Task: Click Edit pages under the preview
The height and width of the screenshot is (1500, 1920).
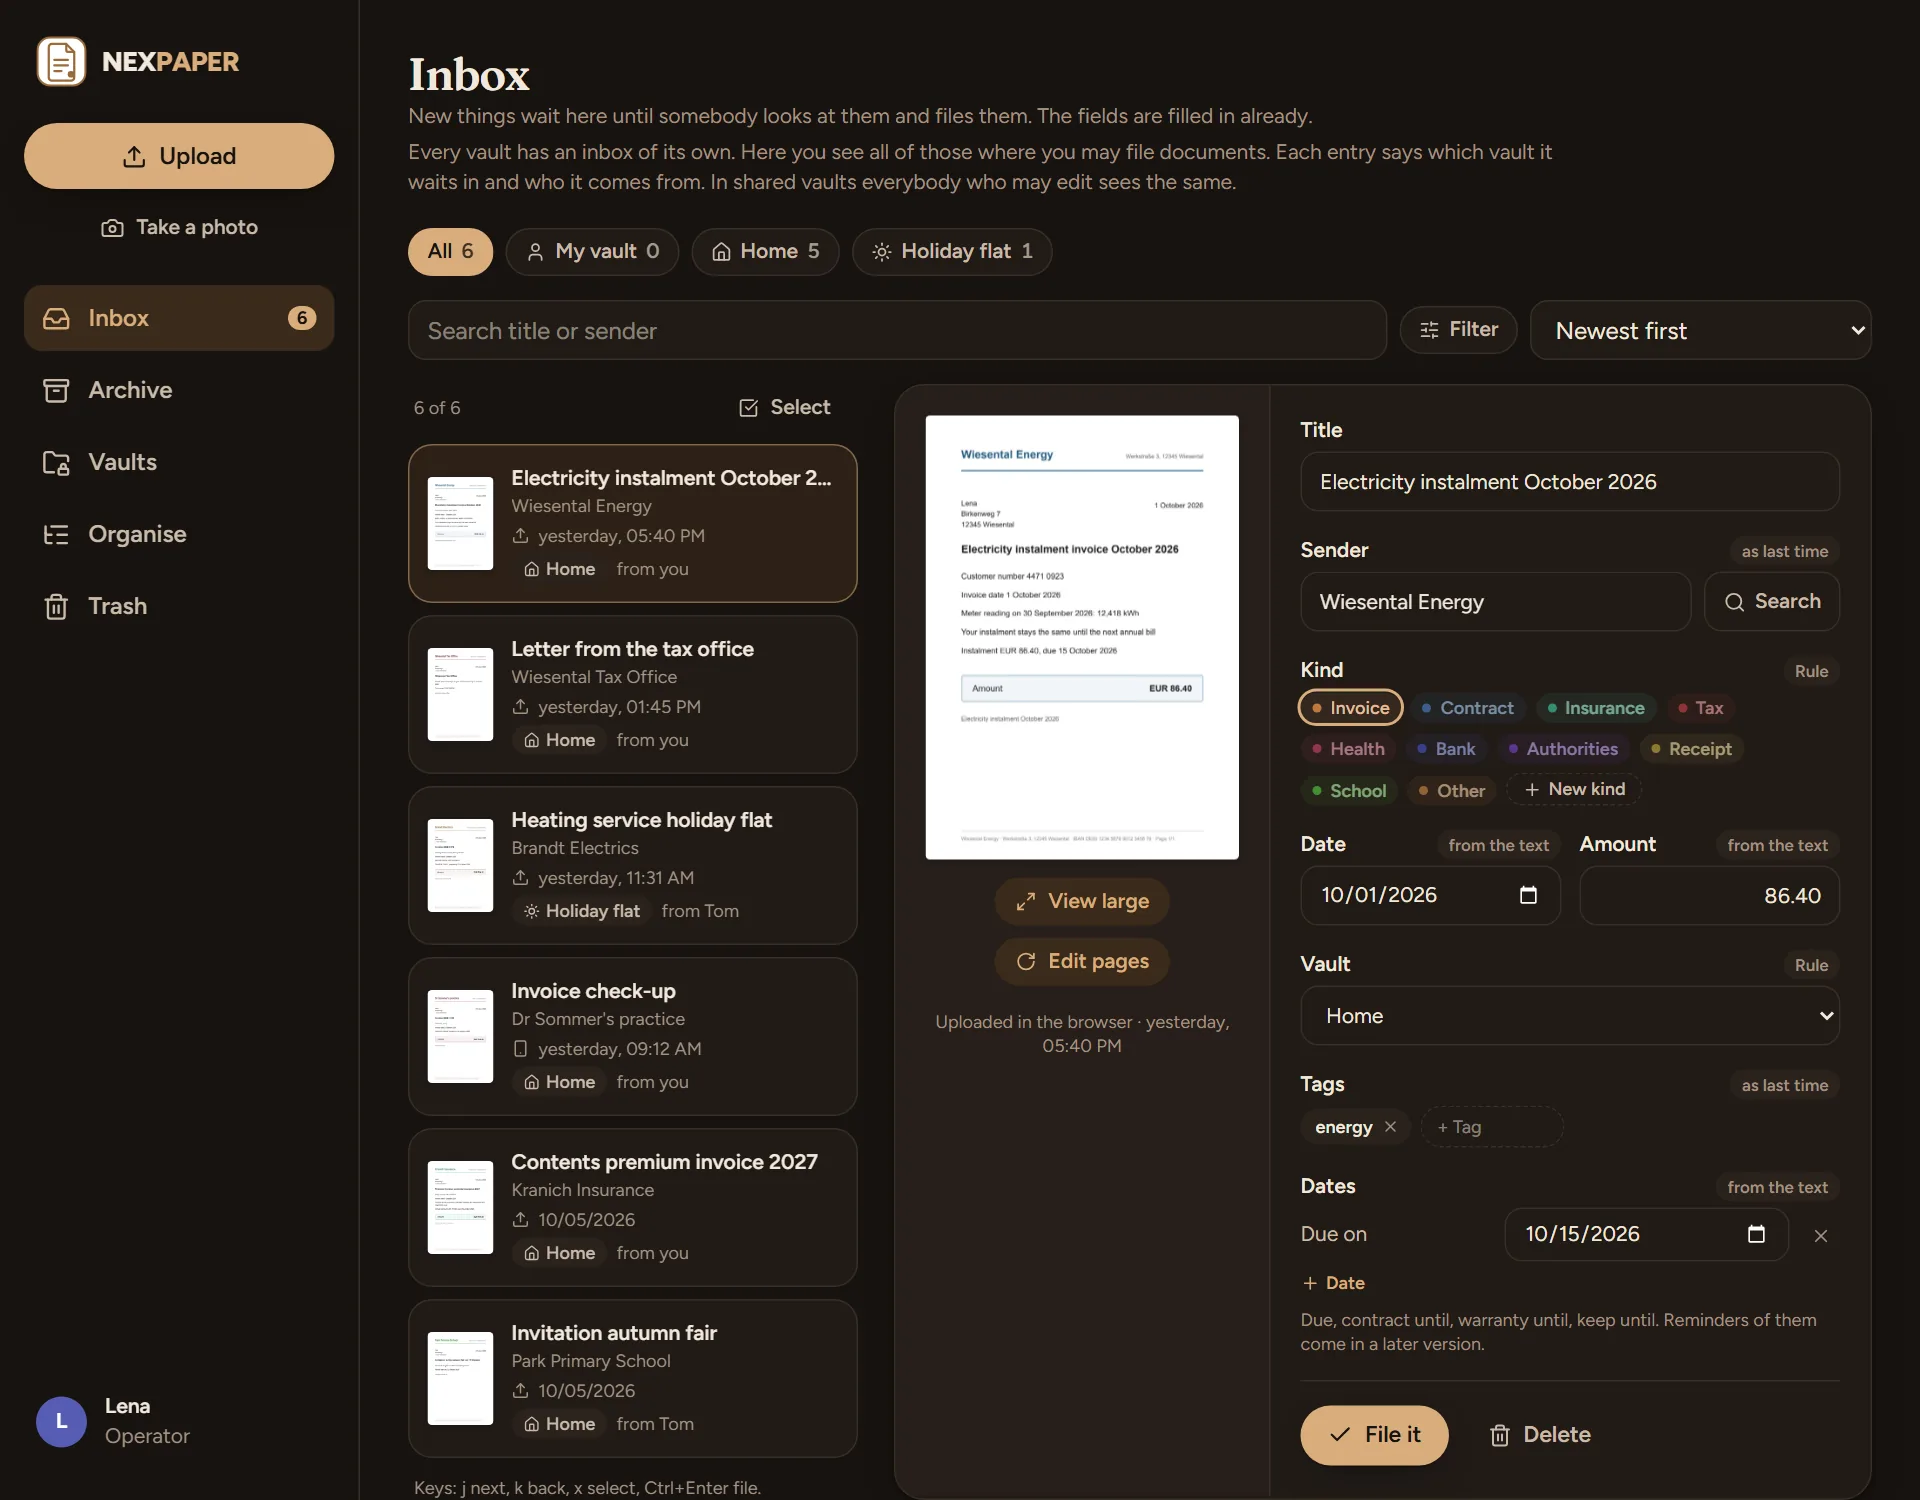Action: [1082, 961]
